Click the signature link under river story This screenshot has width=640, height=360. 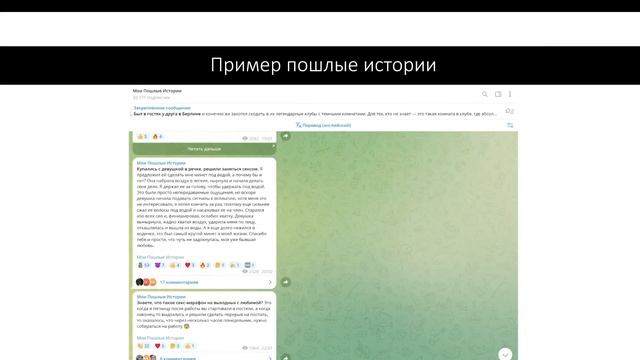click(160, 257)
